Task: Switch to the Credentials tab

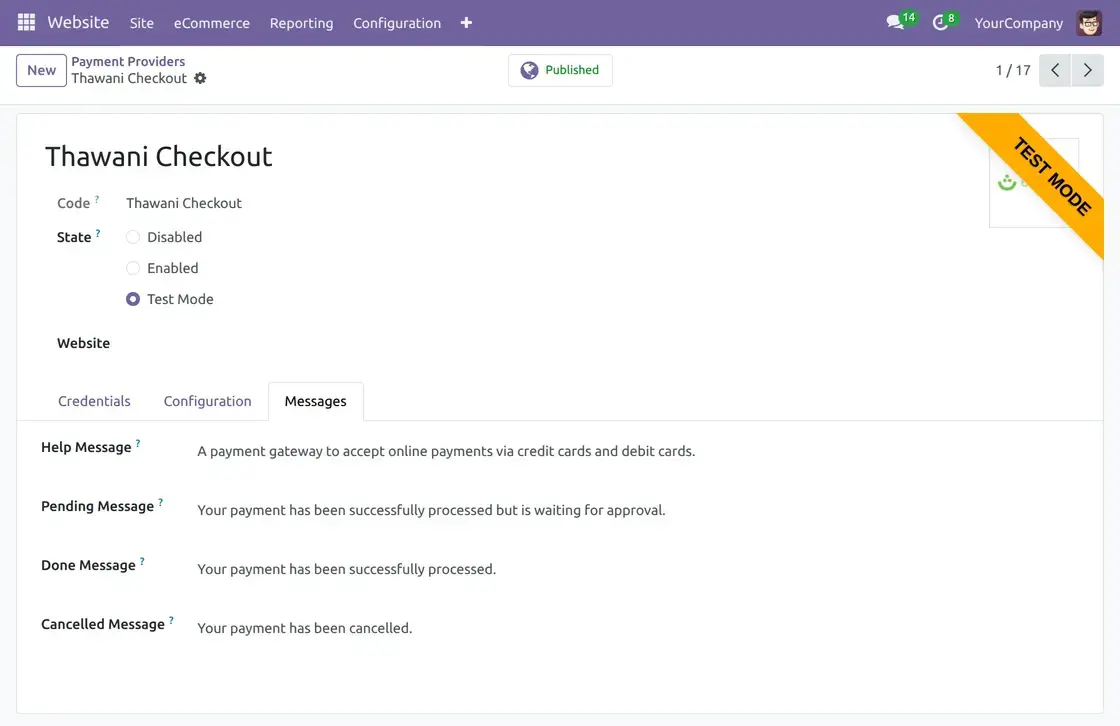Action: click(x=94, y=401)
